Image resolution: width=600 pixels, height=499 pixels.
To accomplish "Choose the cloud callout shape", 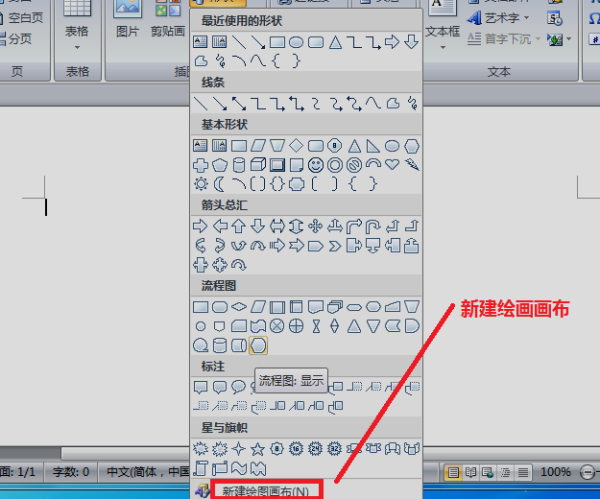I will pos(238,387).
